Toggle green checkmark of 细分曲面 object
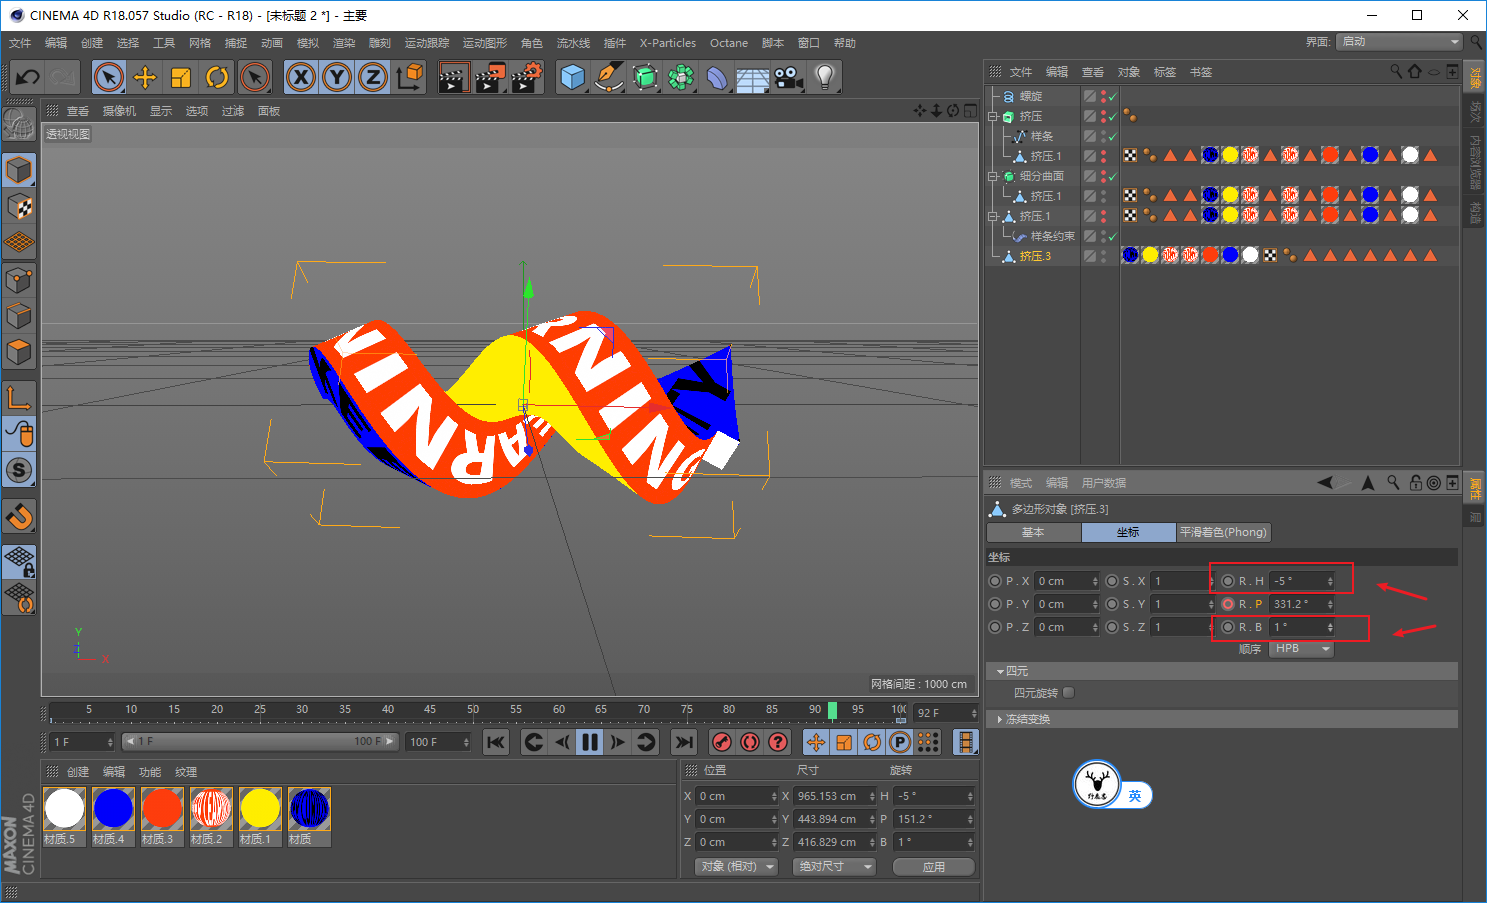This screenshot has width=1487, height=903. pos(1113,177)
